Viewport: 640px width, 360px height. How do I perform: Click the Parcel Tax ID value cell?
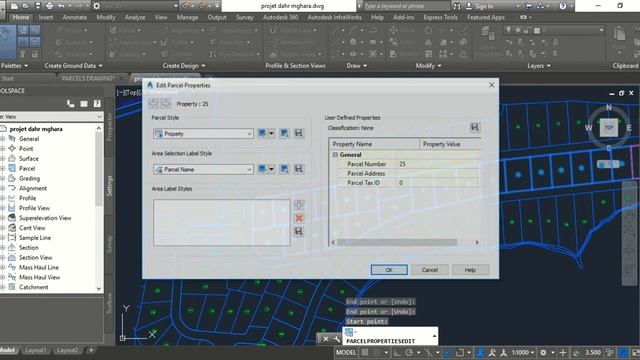click(x=438, y=183)
